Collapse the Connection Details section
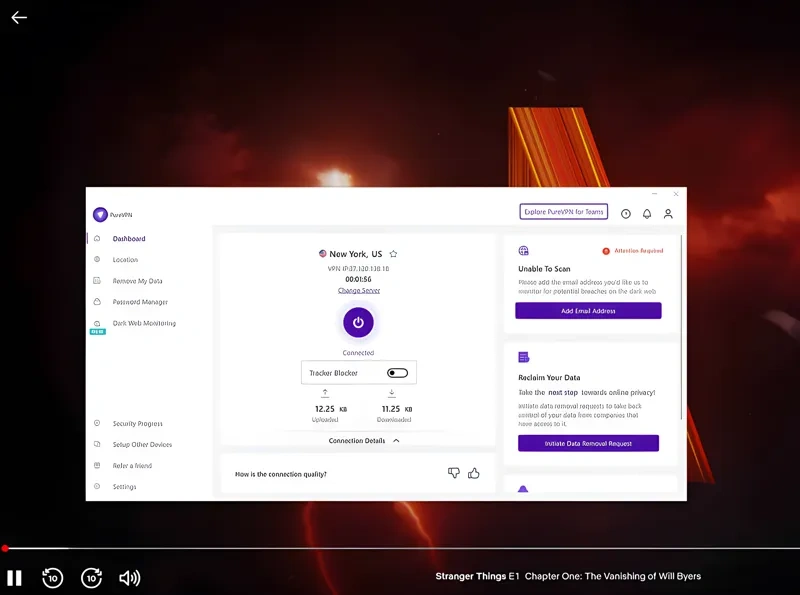800x595 pixels. [x=396, y=439]
